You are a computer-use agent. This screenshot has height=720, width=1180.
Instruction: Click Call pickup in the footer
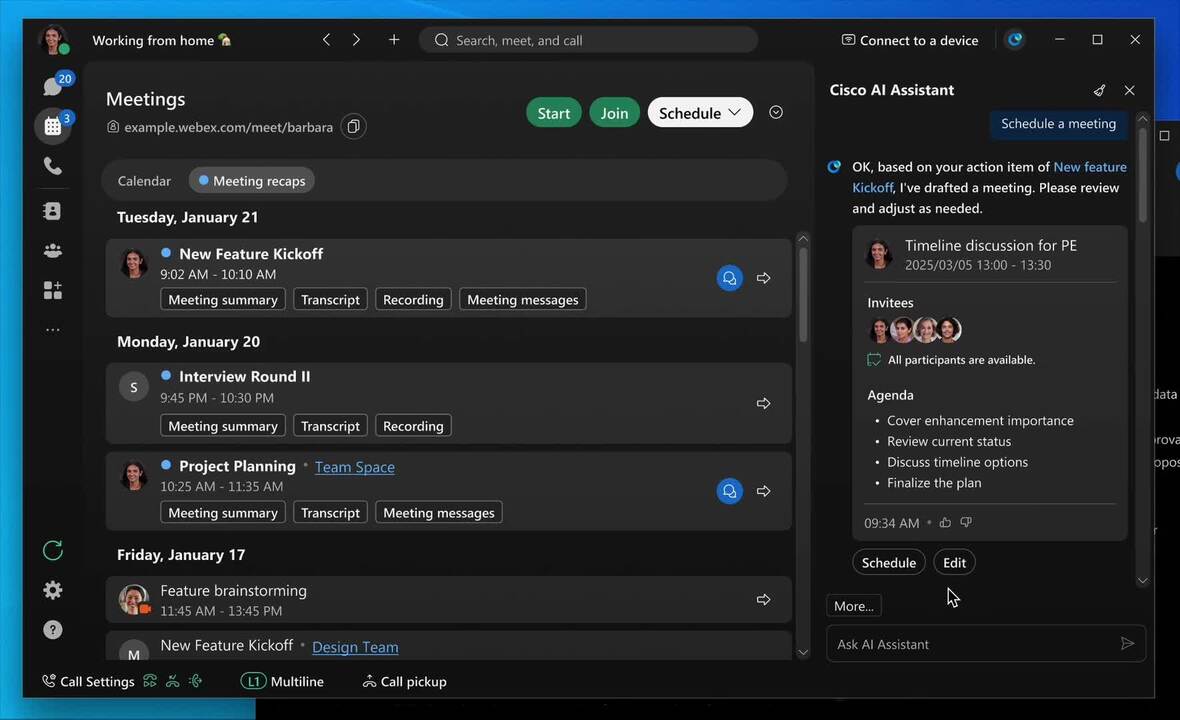[405, 681]
